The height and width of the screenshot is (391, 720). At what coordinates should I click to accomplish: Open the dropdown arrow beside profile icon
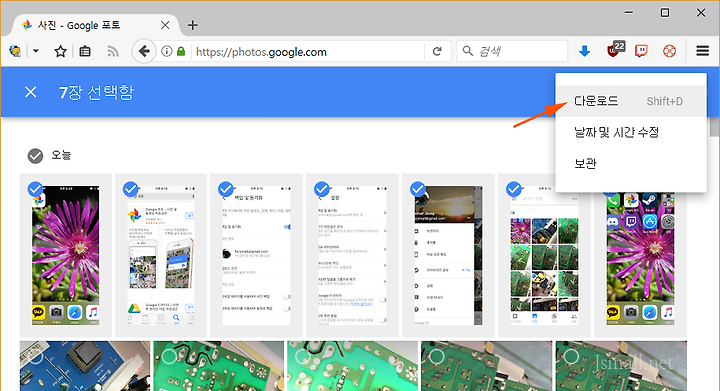(36, 51)
